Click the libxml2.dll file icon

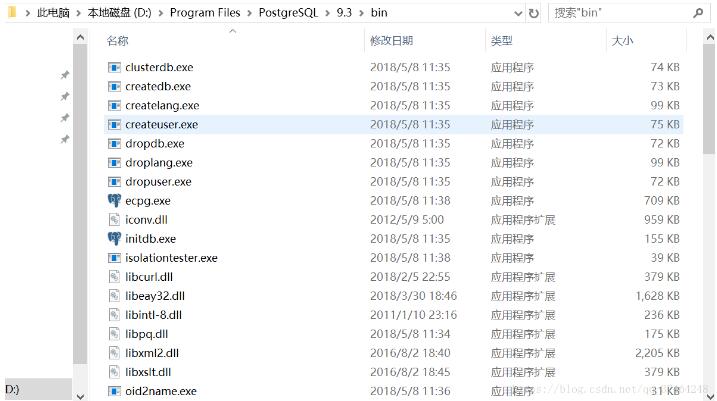pyautogui.click(x=114, y=353)
